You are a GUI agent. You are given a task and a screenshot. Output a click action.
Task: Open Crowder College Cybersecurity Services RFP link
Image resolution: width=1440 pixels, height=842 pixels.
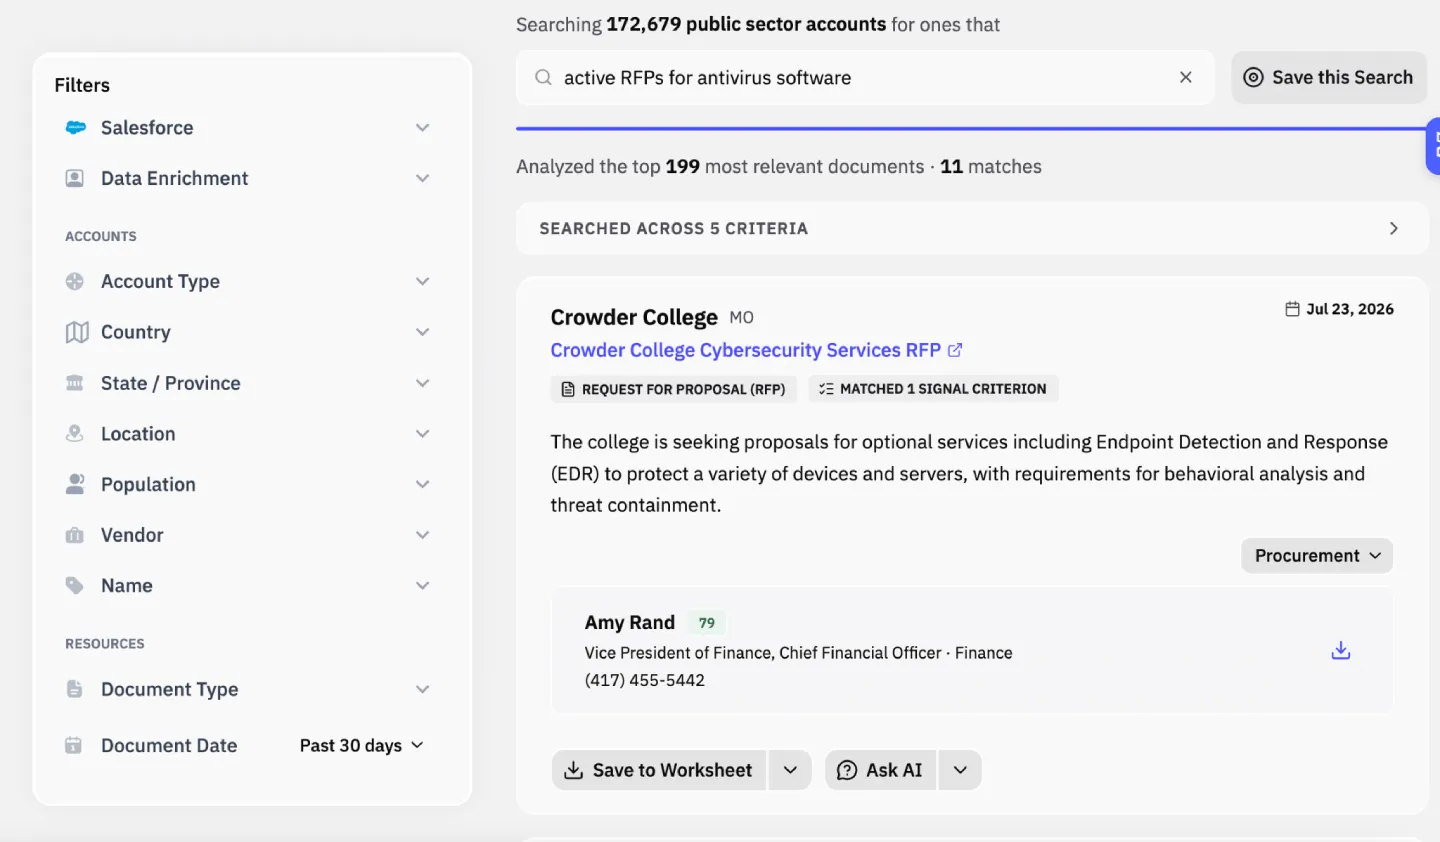[x=745, y=350]
